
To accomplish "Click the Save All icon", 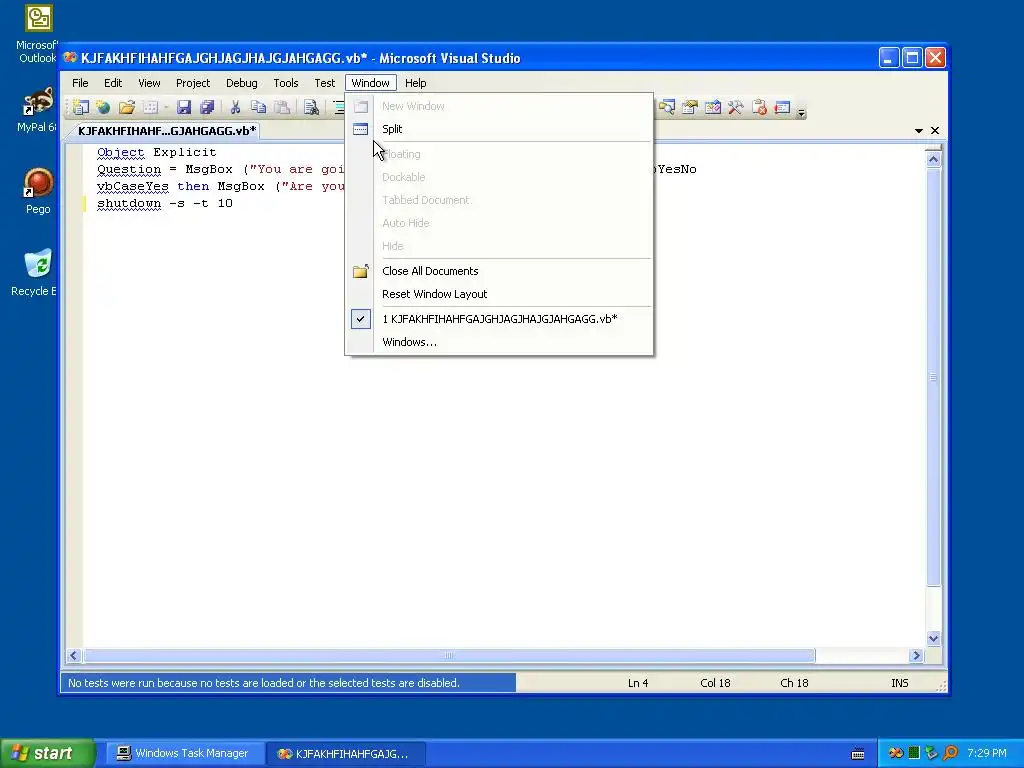I will coord(207,107).
